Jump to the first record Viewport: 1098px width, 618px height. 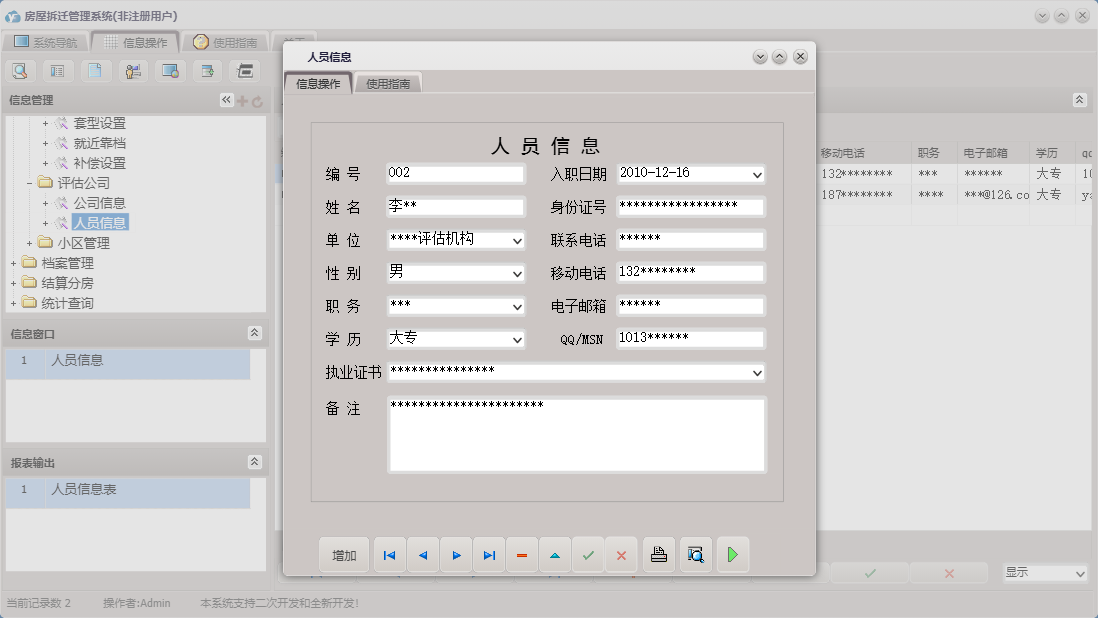point(389,554)
